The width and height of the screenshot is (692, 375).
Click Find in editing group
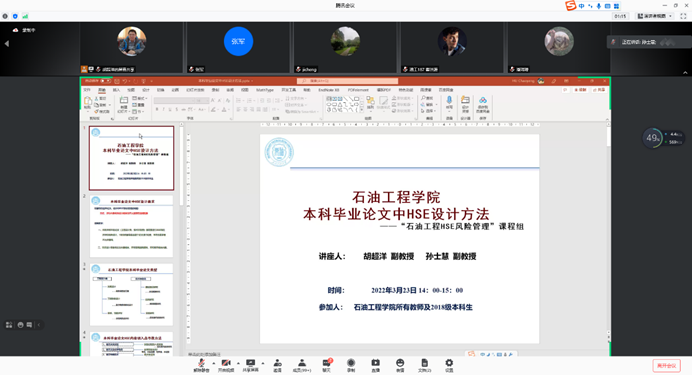click(427, 98)
